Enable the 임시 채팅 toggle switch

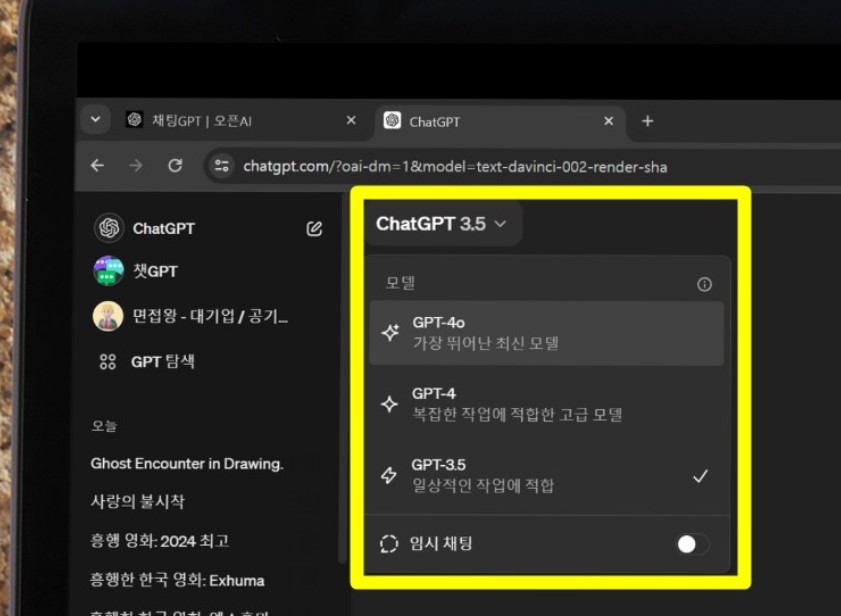coord(692,544)
